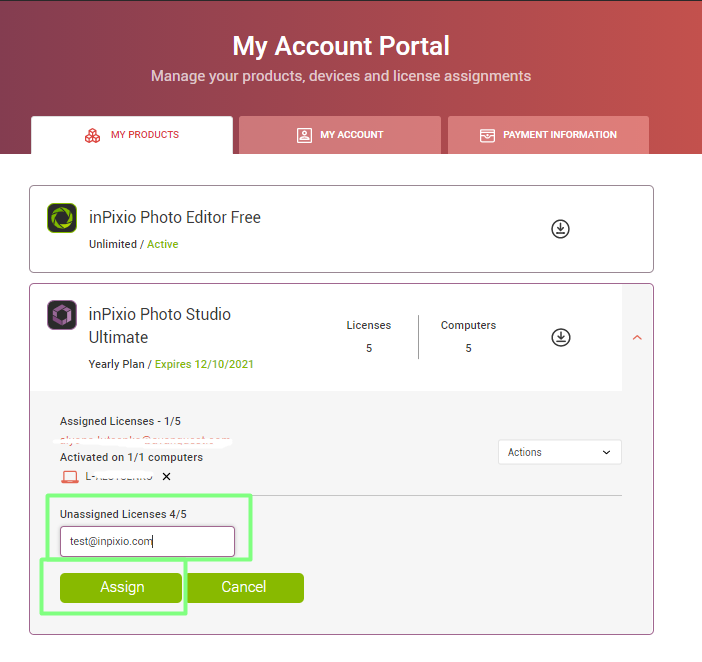The image size is (702, 662).
Task: Switch to the My Account tab
Action: coord(340,135)
